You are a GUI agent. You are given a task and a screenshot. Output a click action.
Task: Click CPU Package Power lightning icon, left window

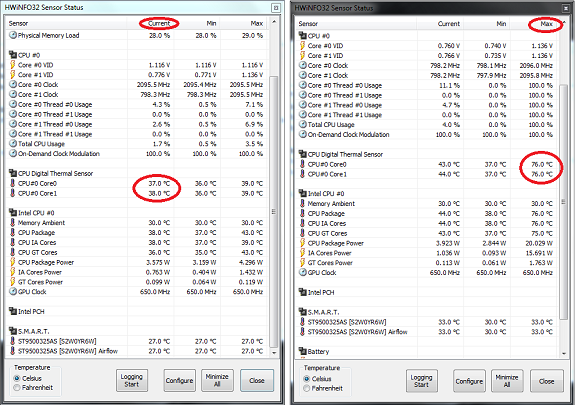click(13, 262)
